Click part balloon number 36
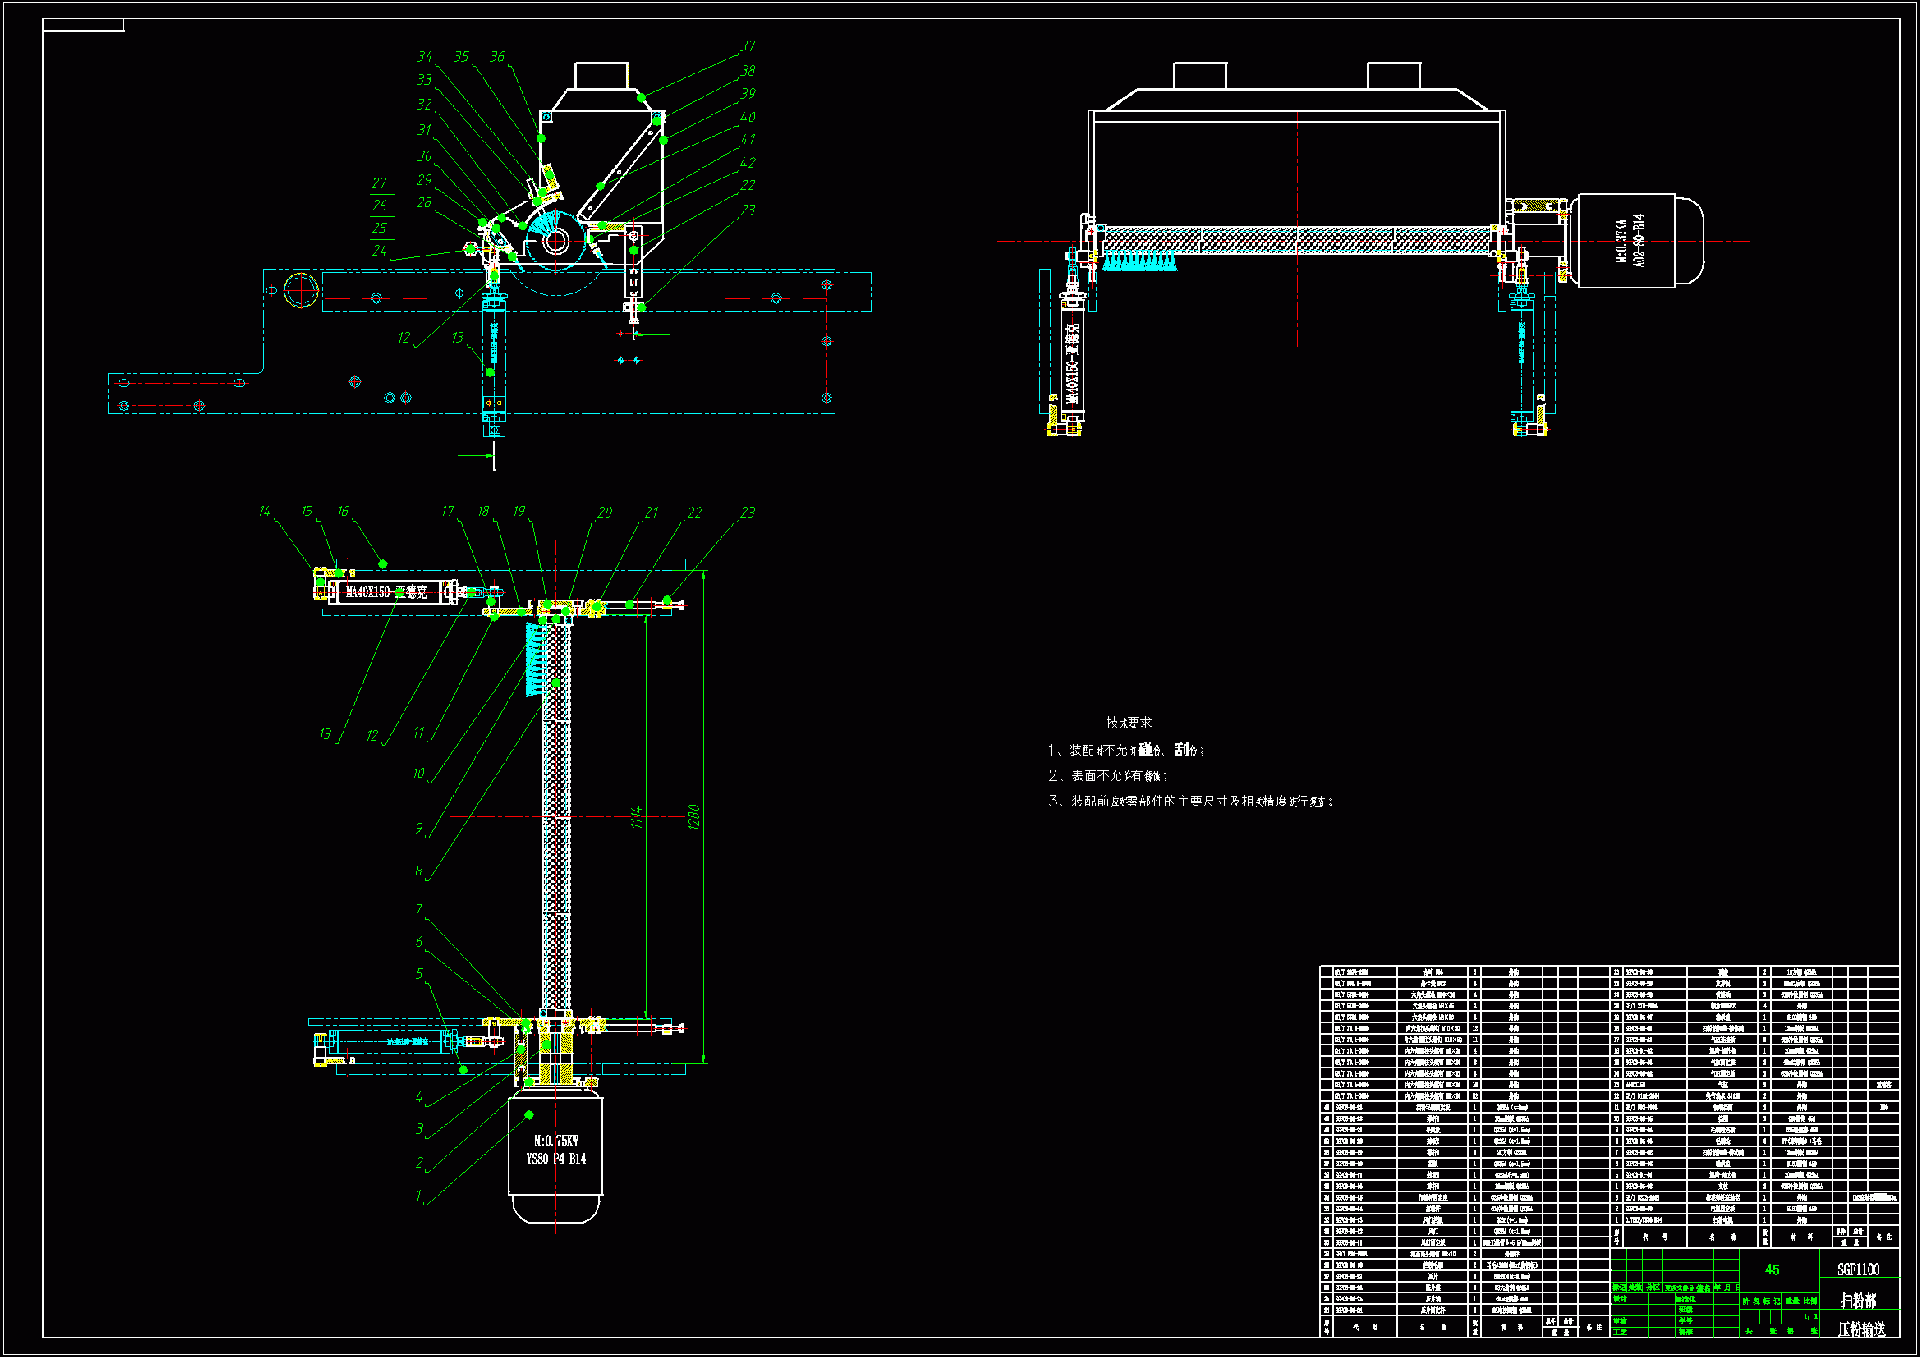1920x1357 pixels. 497,57
